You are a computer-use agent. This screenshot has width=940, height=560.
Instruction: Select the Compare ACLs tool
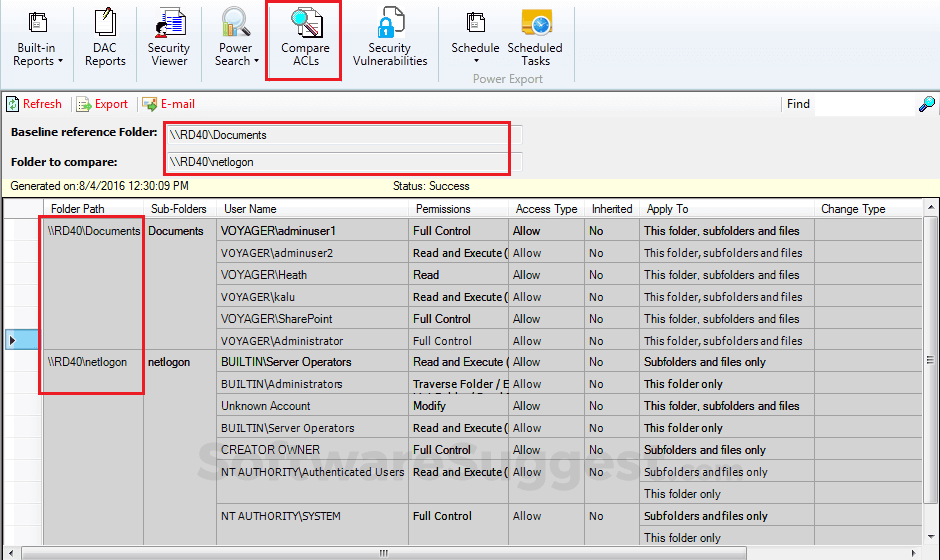pos(305,42)
